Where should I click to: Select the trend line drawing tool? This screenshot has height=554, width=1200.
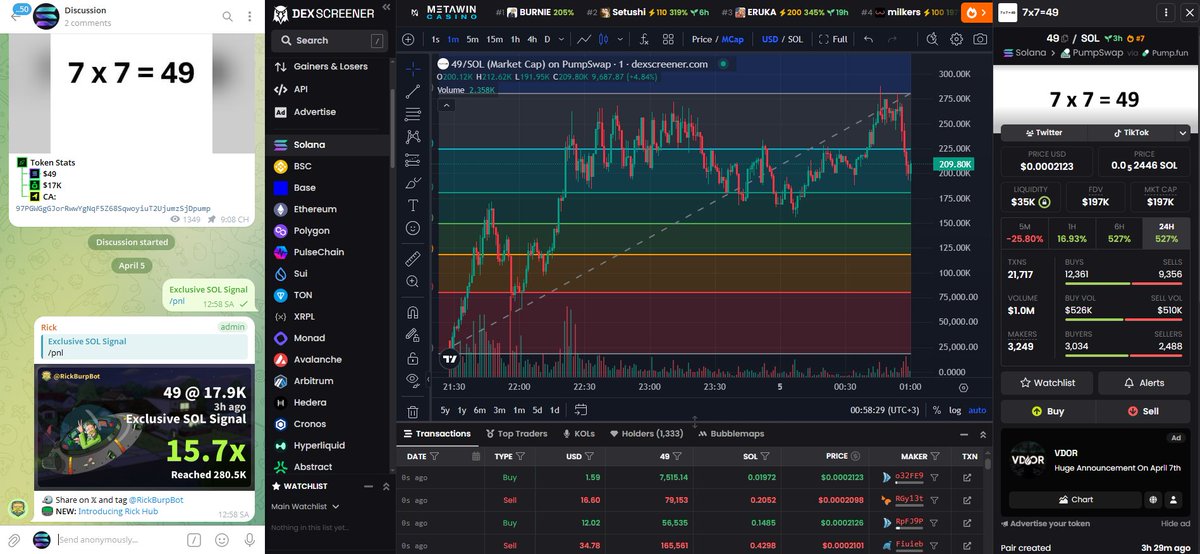coord(414,91)
